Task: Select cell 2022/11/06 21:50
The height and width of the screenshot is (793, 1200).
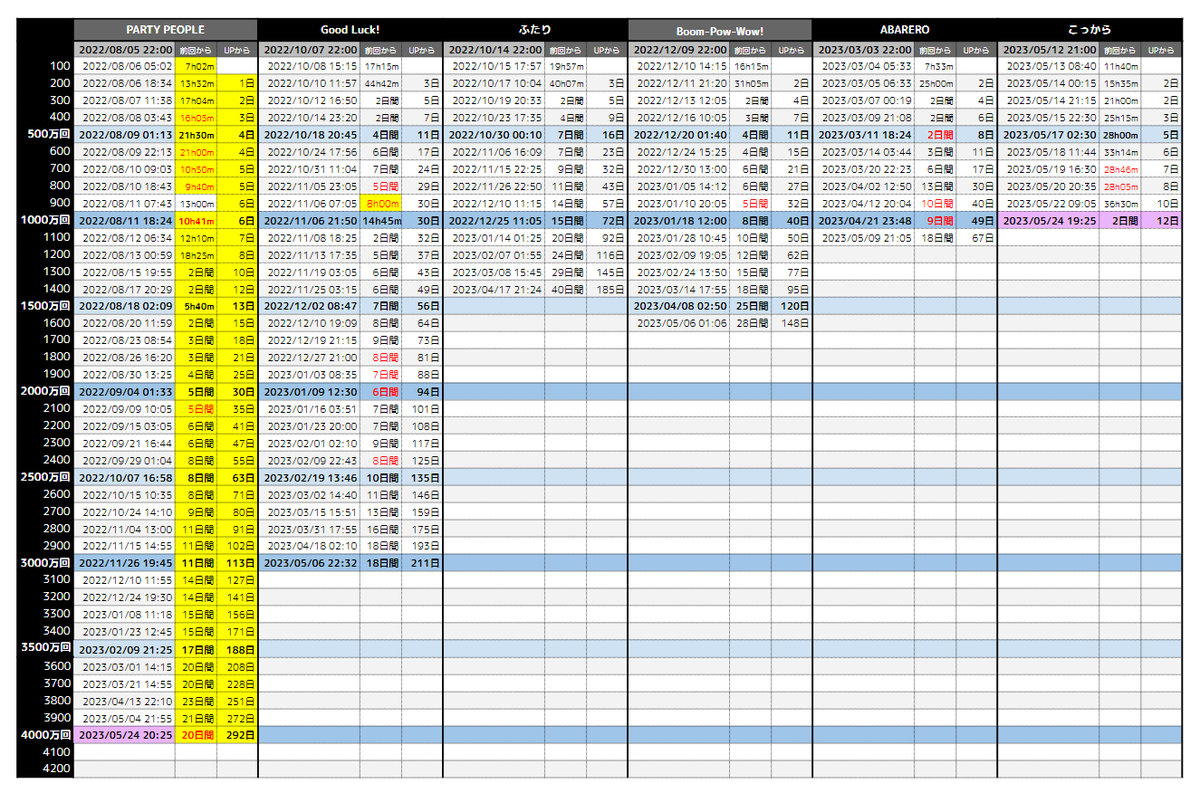Action: coord(310,219)
